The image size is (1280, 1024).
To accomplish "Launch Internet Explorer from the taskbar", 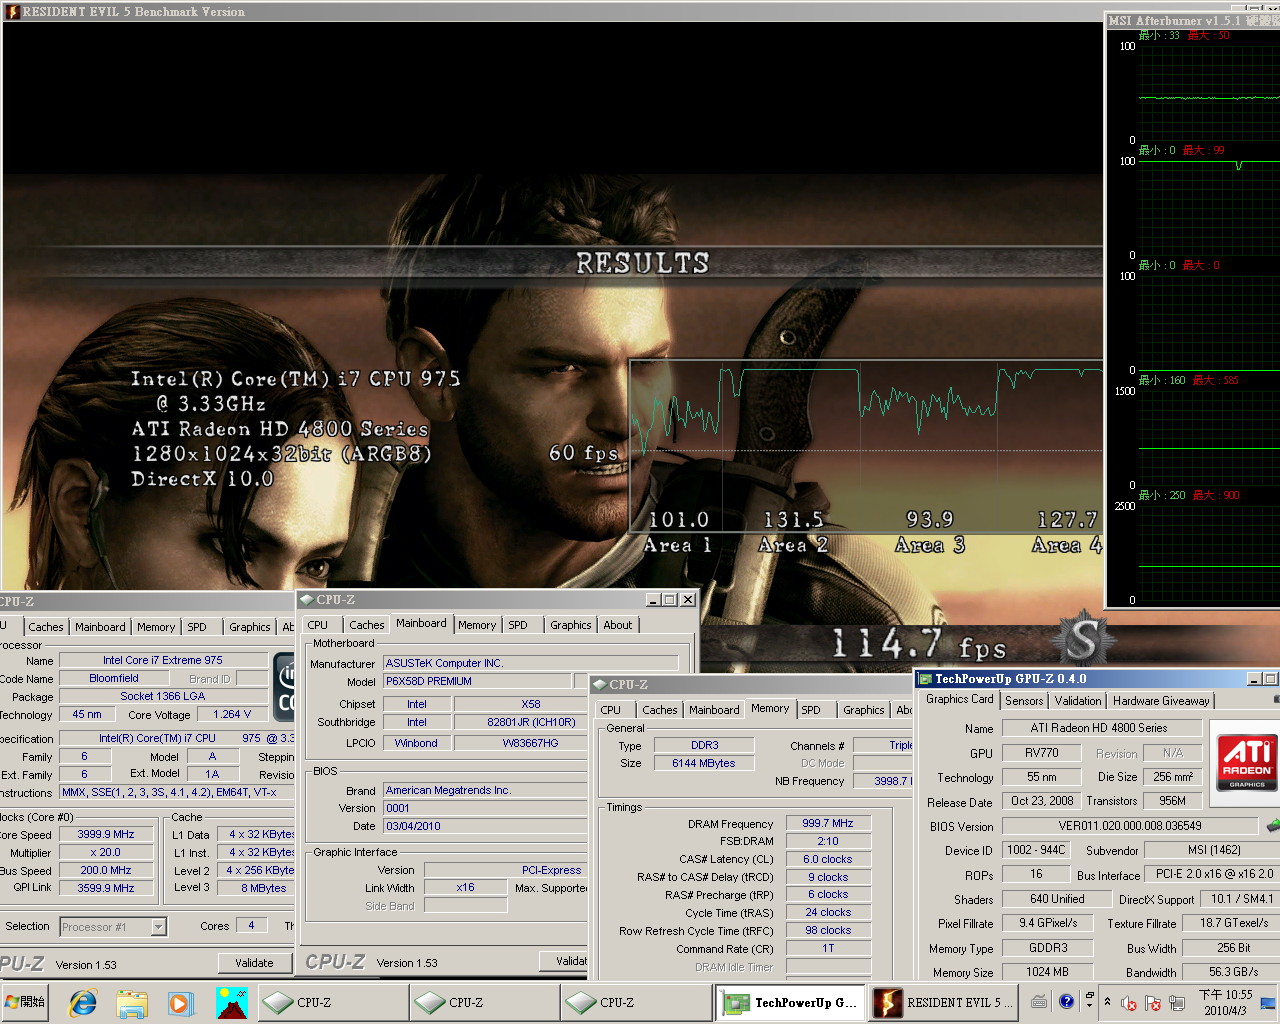I will tap(82, 1002).
